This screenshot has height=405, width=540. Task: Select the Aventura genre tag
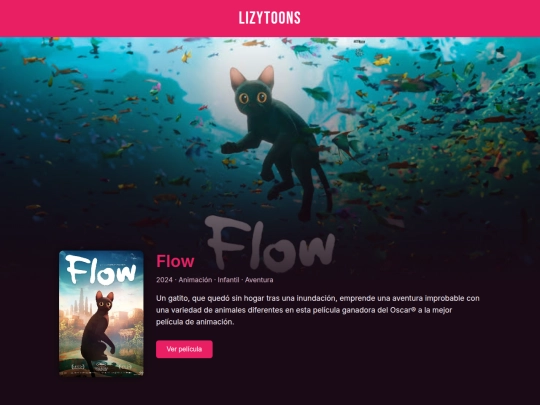(x=259, y=280)
